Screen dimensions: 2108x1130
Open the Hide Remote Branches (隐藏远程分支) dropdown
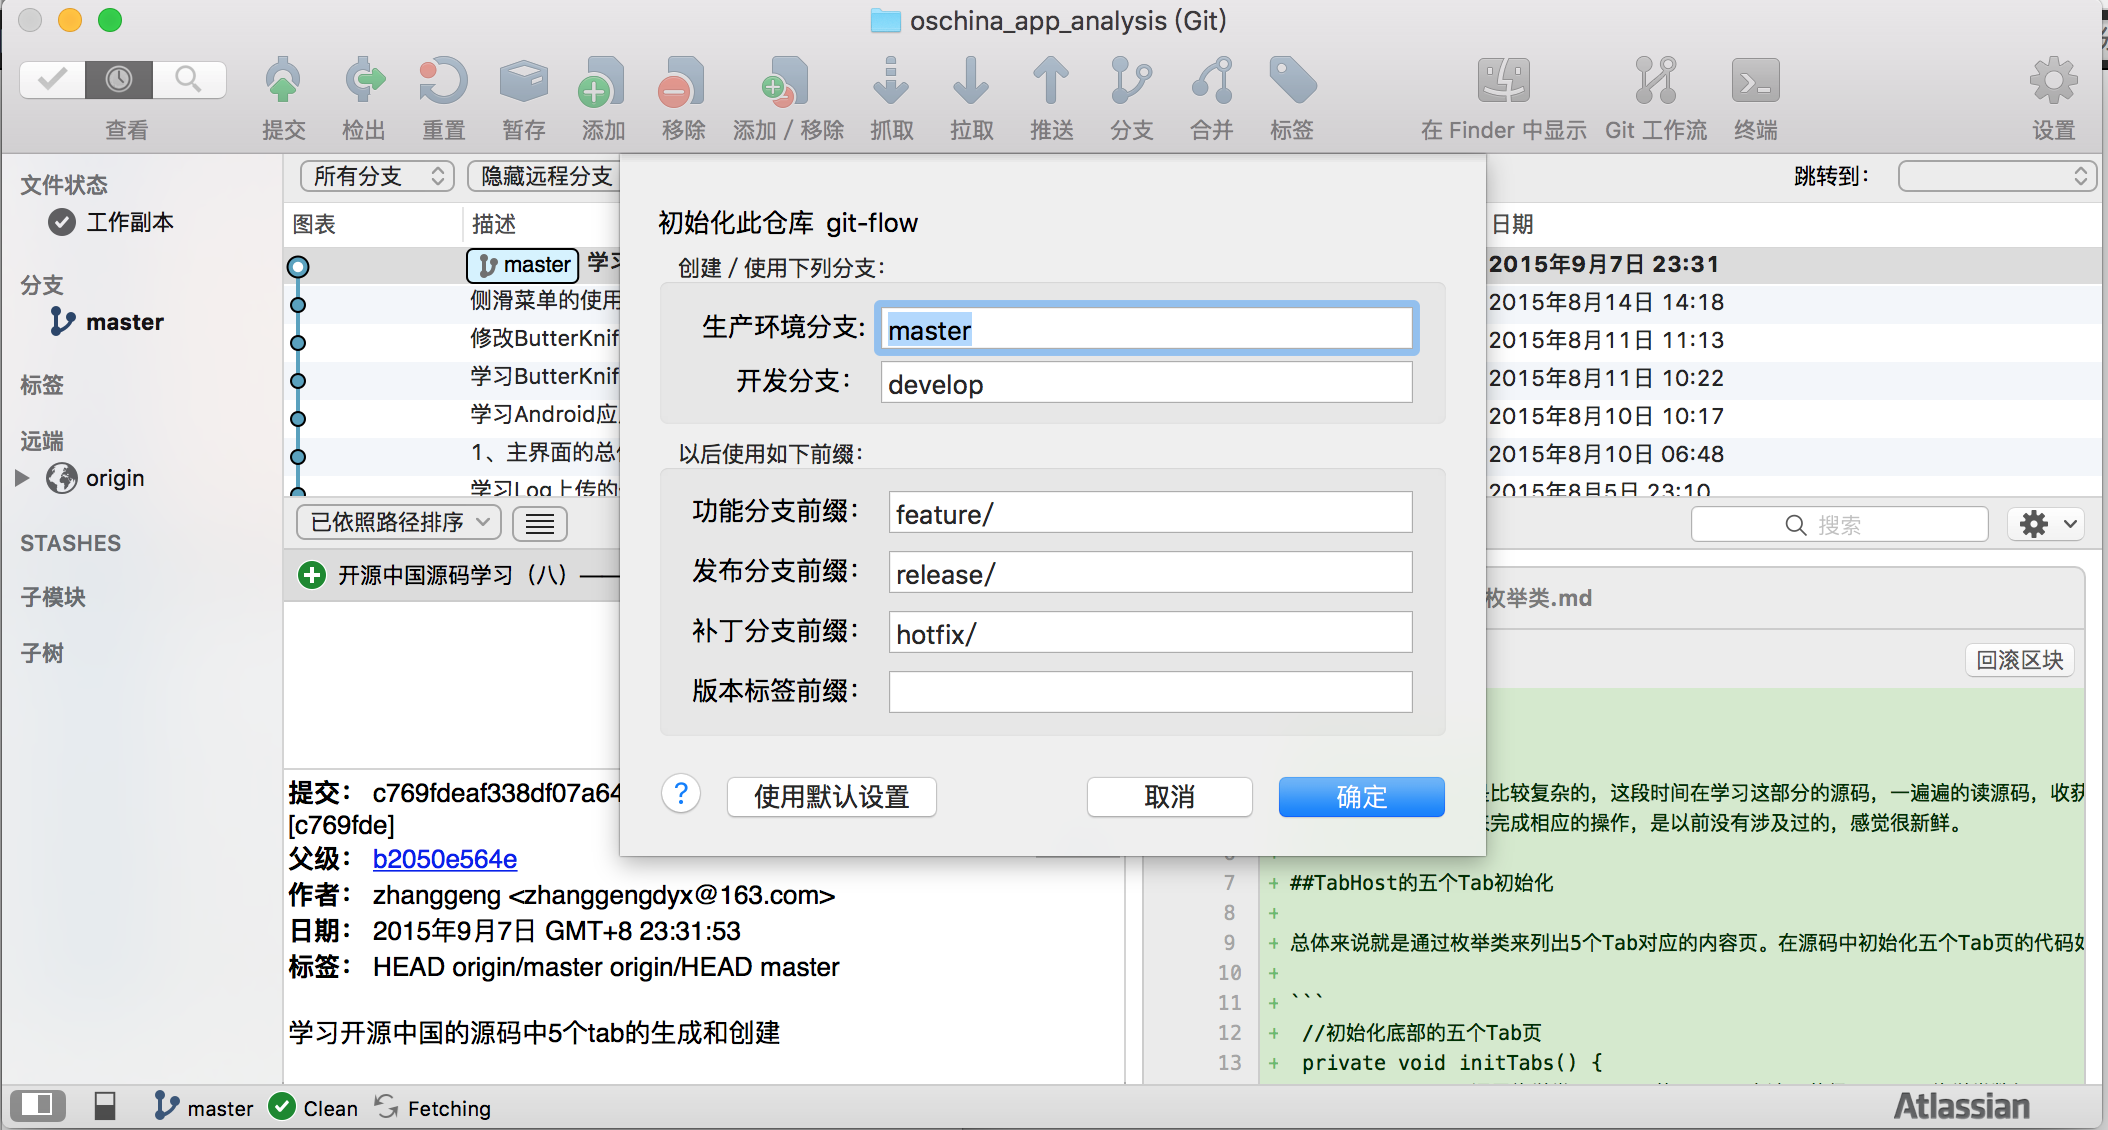[544, 176]
